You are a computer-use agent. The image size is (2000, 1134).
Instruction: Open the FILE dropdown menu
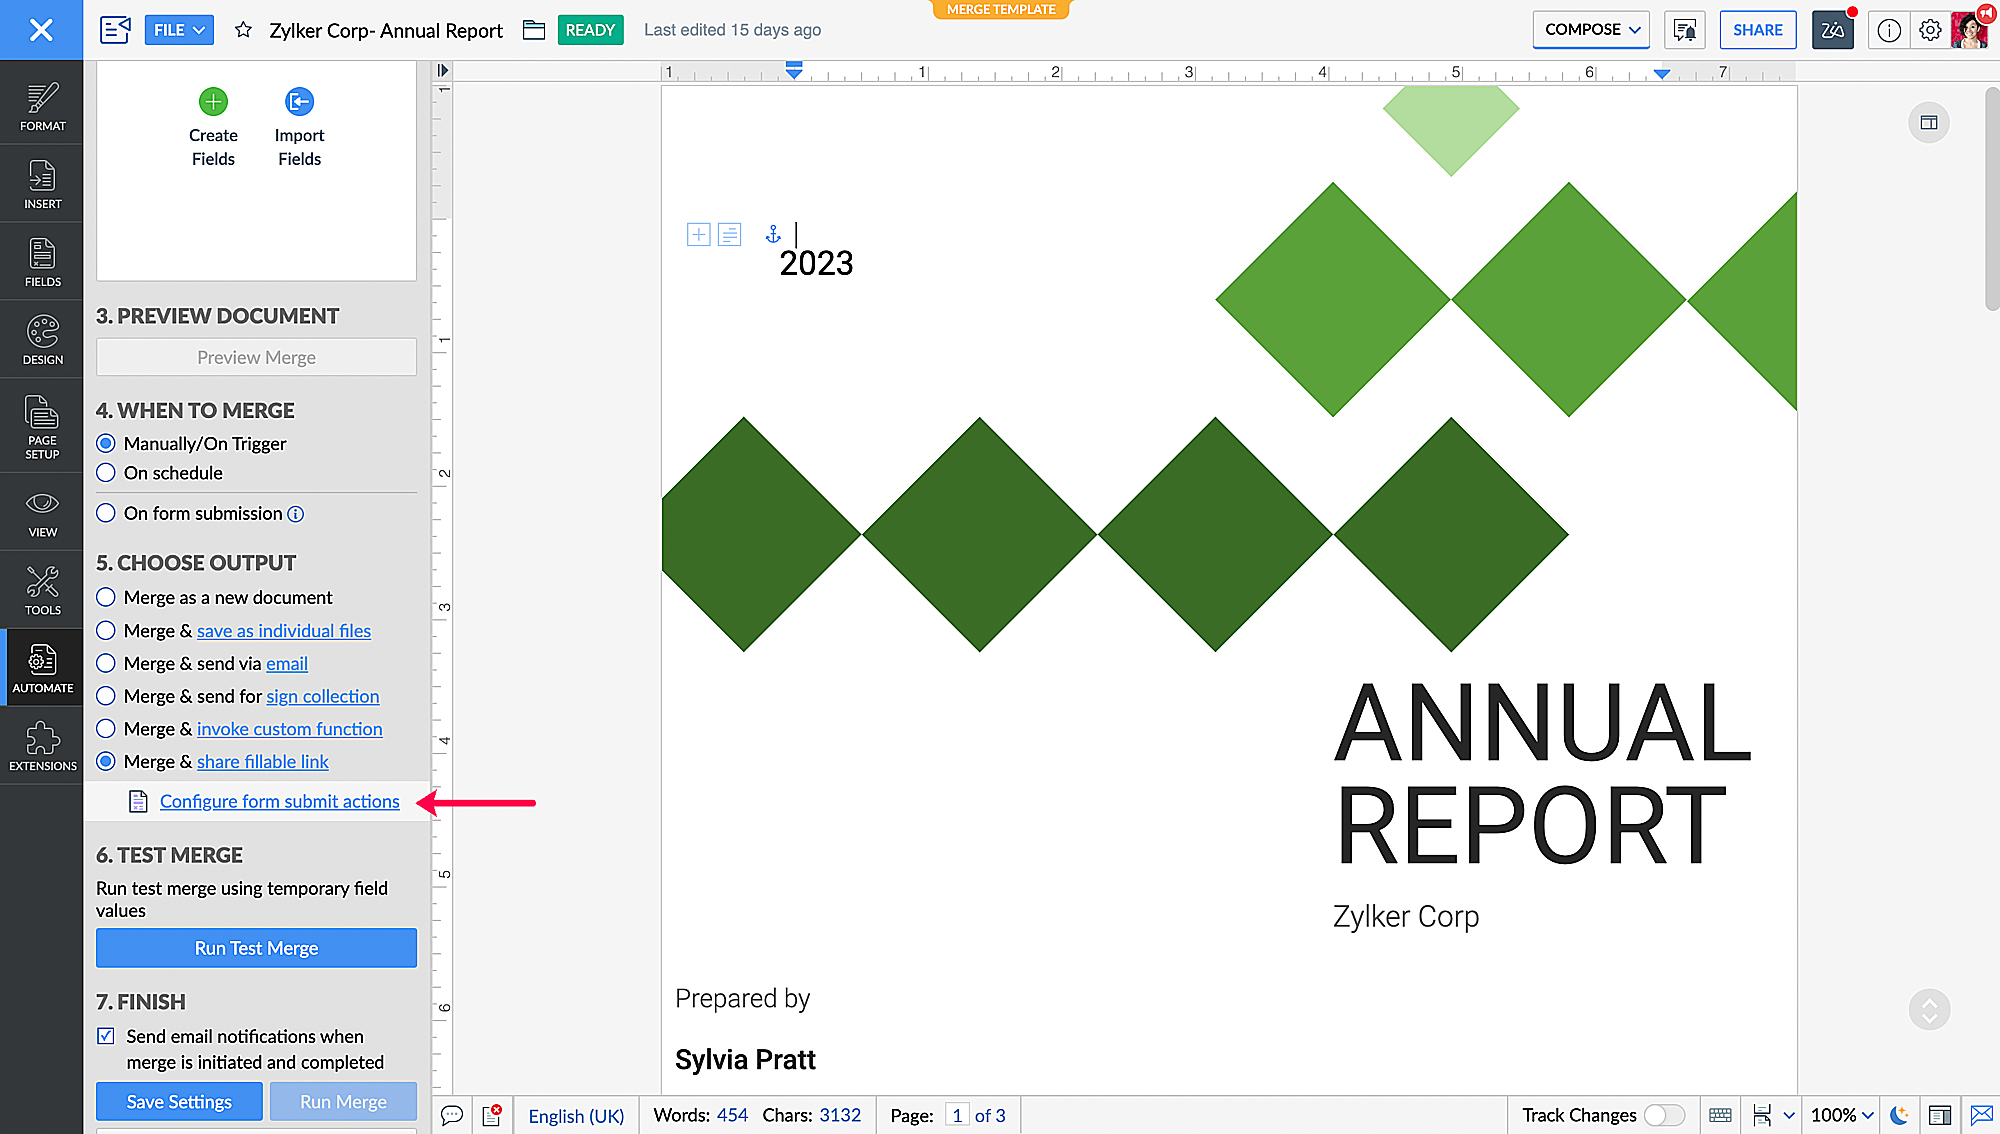[x=179, y=30]
